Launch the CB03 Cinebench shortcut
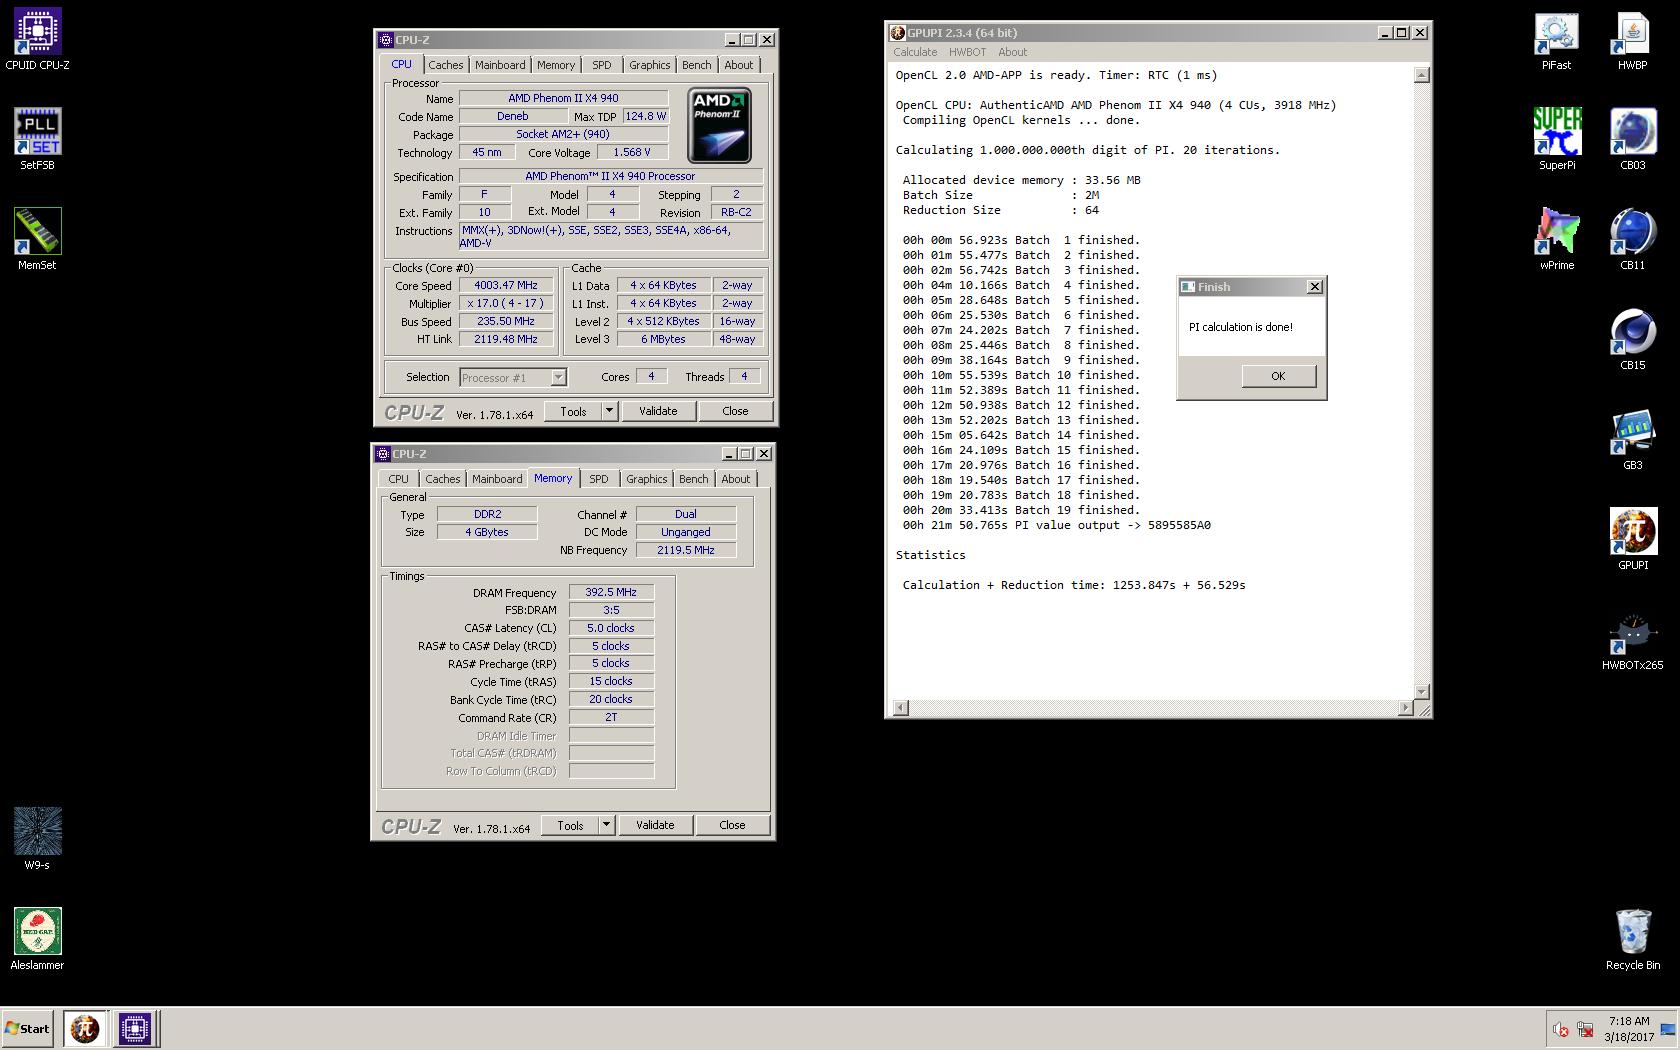The width and height of the screenshot is (1680, 1050). (1632, 140)
